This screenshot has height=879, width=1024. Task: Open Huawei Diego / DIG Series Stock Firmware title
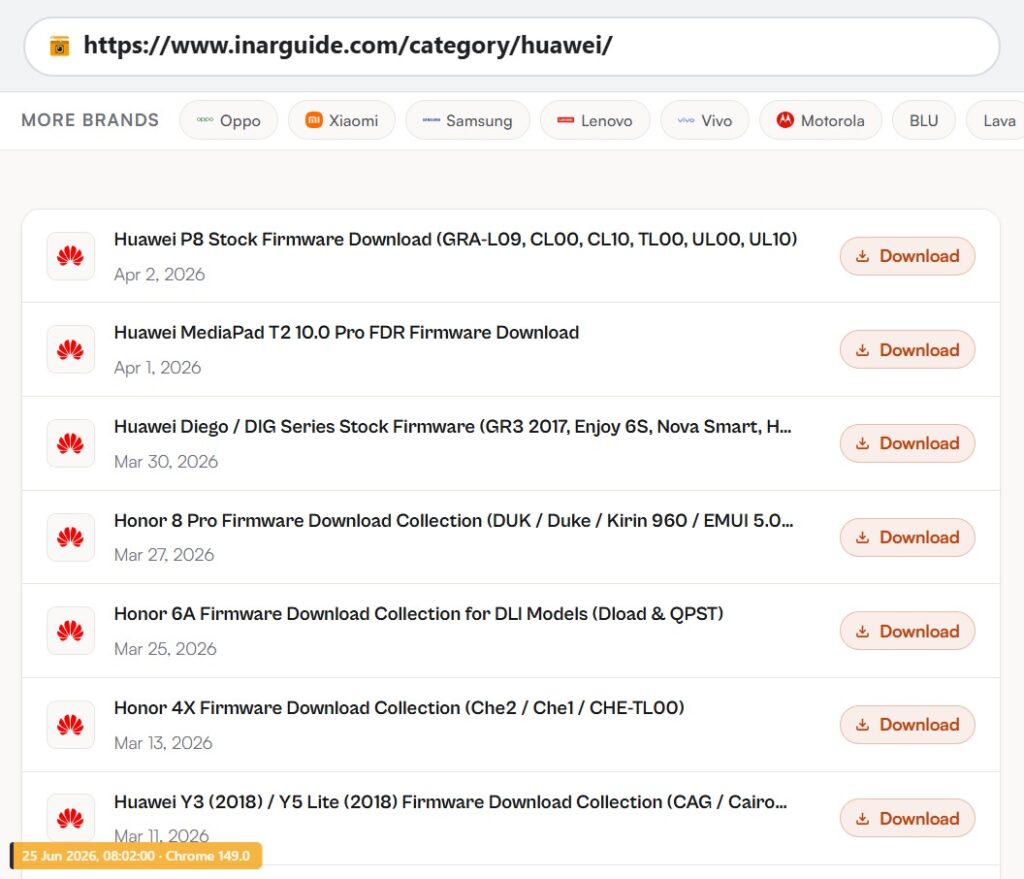coord(453,427)
